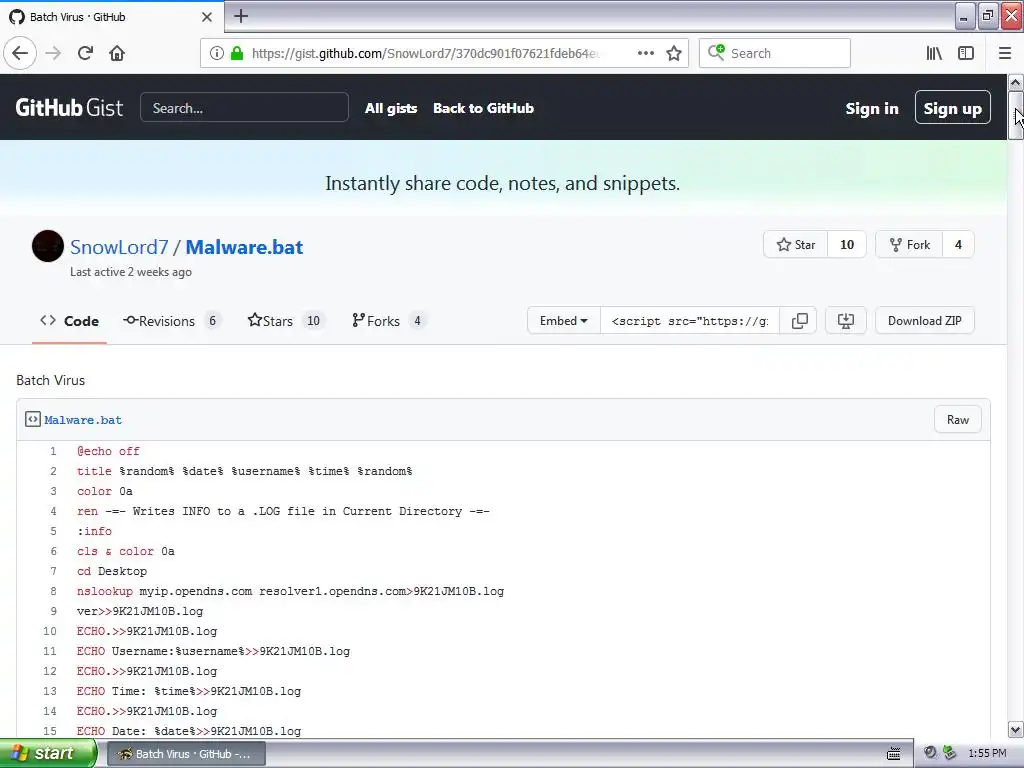Click the 'cd Desktop' code line
Viewport: 1024px width, 768px height.
tap(112, 571)
